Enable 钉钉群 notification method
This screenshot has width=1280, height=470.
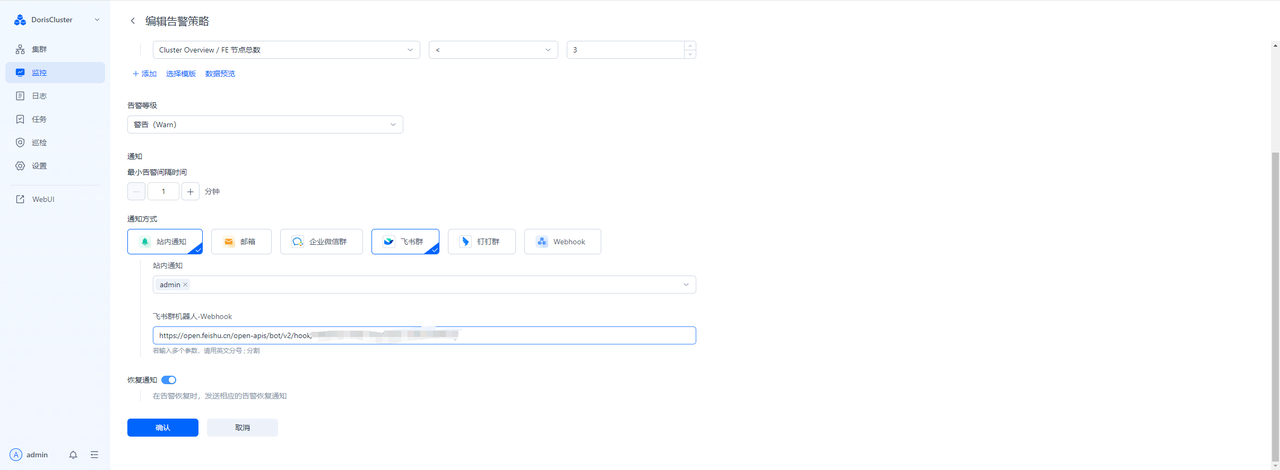pos(481,242)
